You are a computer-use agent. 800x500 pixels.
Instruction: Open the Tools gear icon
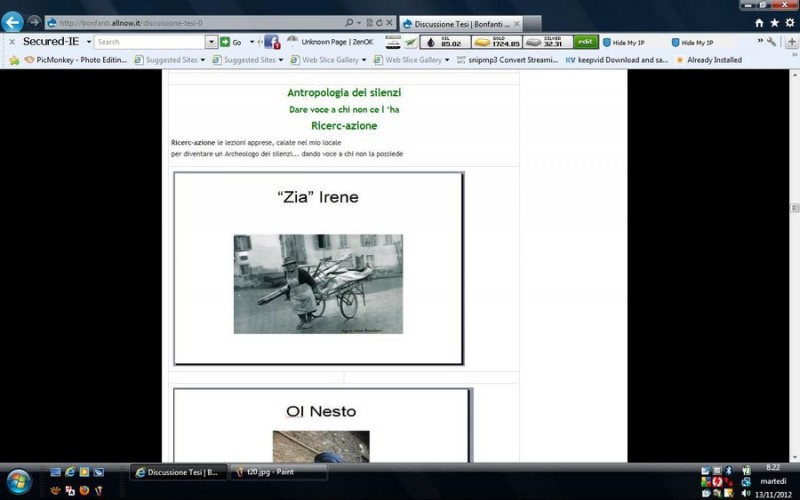(x=789, y=22)
